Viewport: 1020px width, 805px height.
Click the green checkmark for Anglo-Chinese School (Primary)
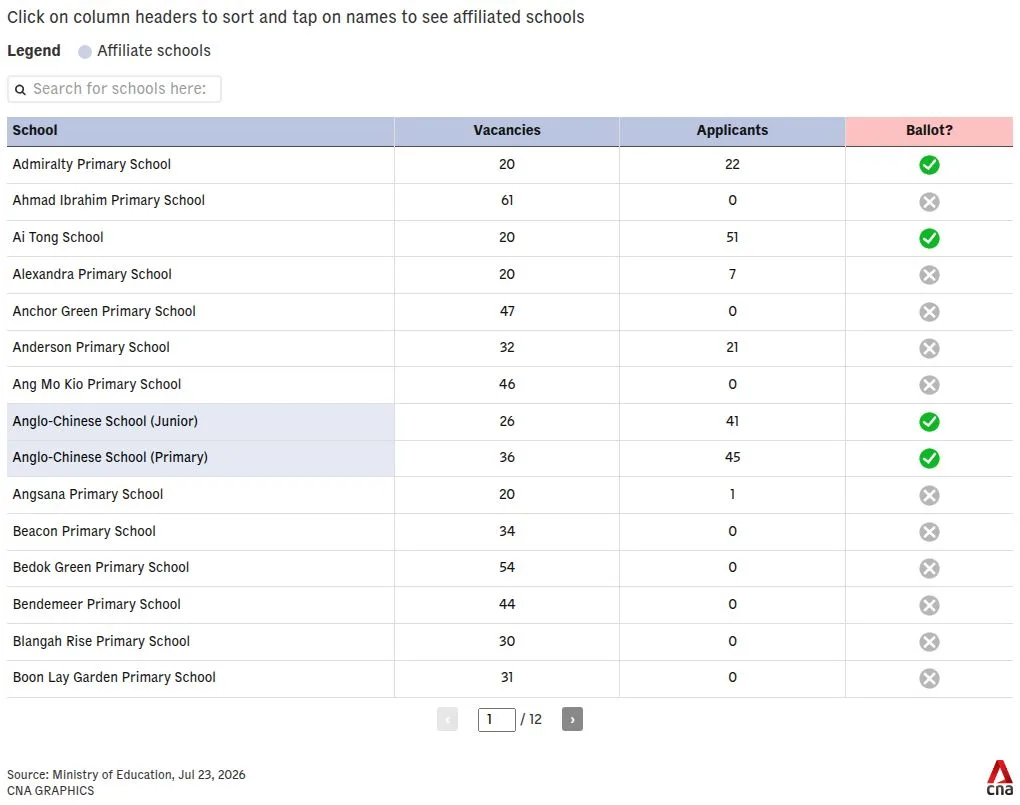929,458
